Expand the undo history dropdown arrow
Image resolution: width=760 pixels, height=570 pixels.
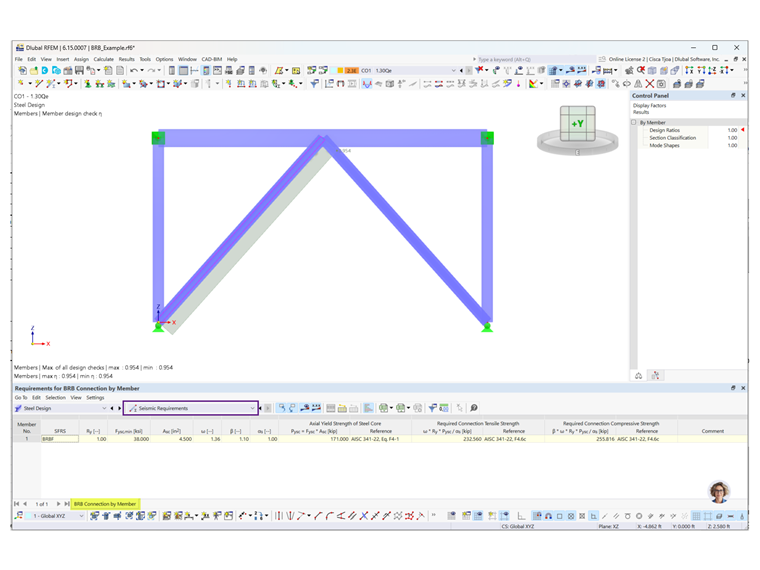pos(142,70)
